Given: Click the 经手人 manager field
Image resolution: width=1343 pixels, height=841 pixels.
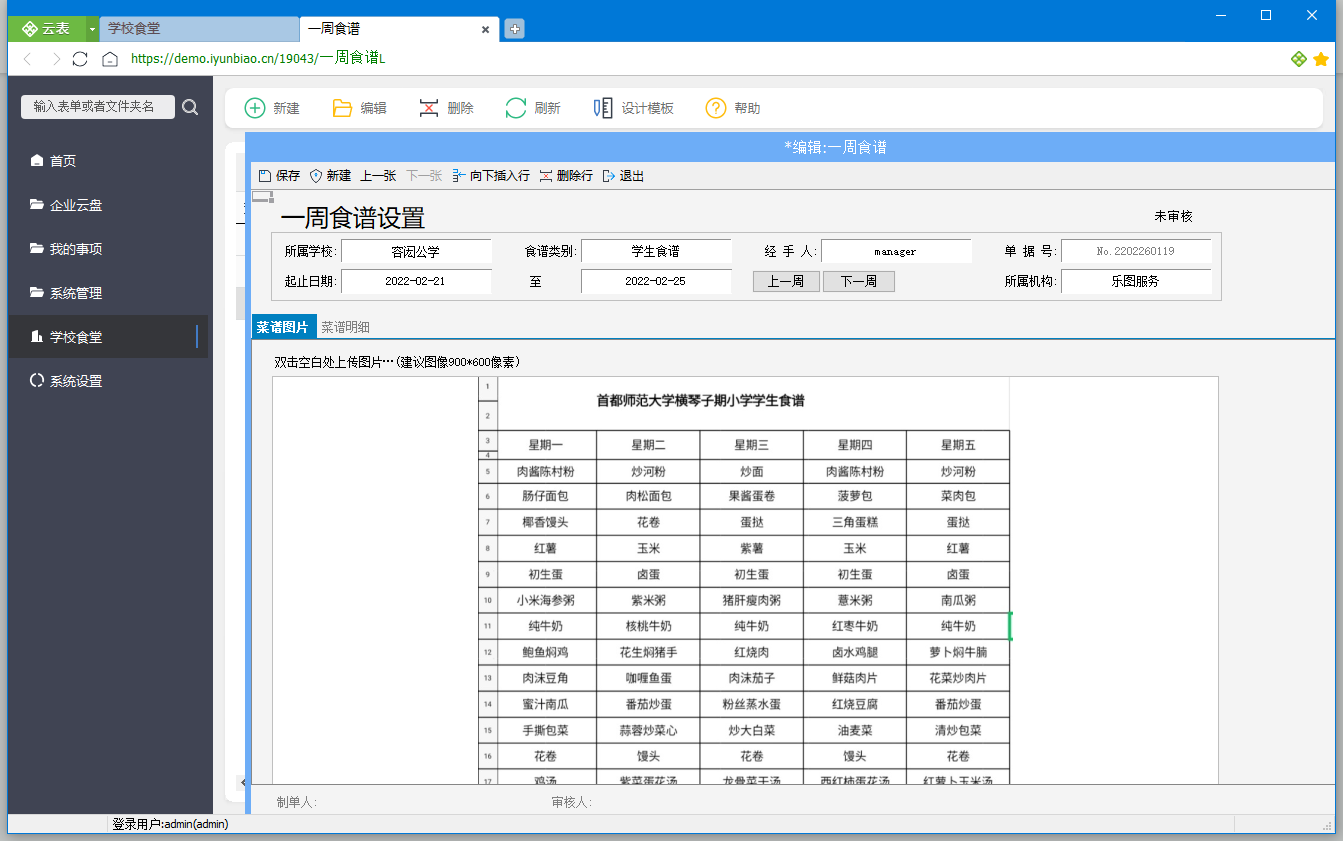Looking at the screenshot, I should tap(896, 252).
